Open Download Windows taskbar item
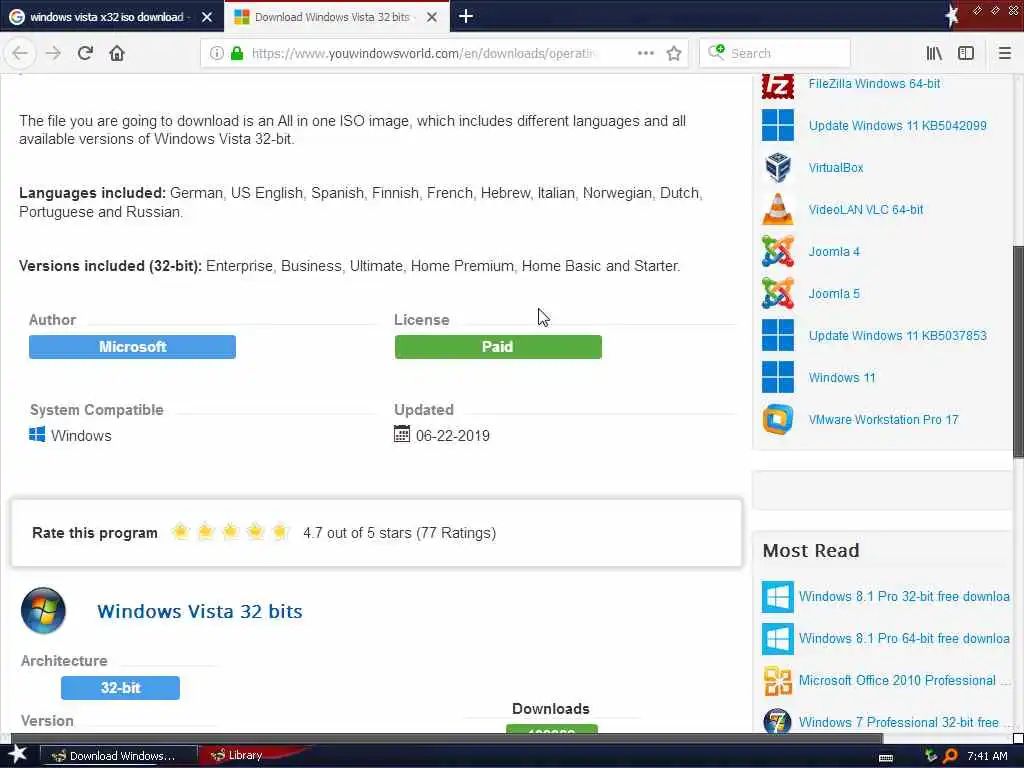This screenshot has width=1024, height=768. (x=119, y=756)
